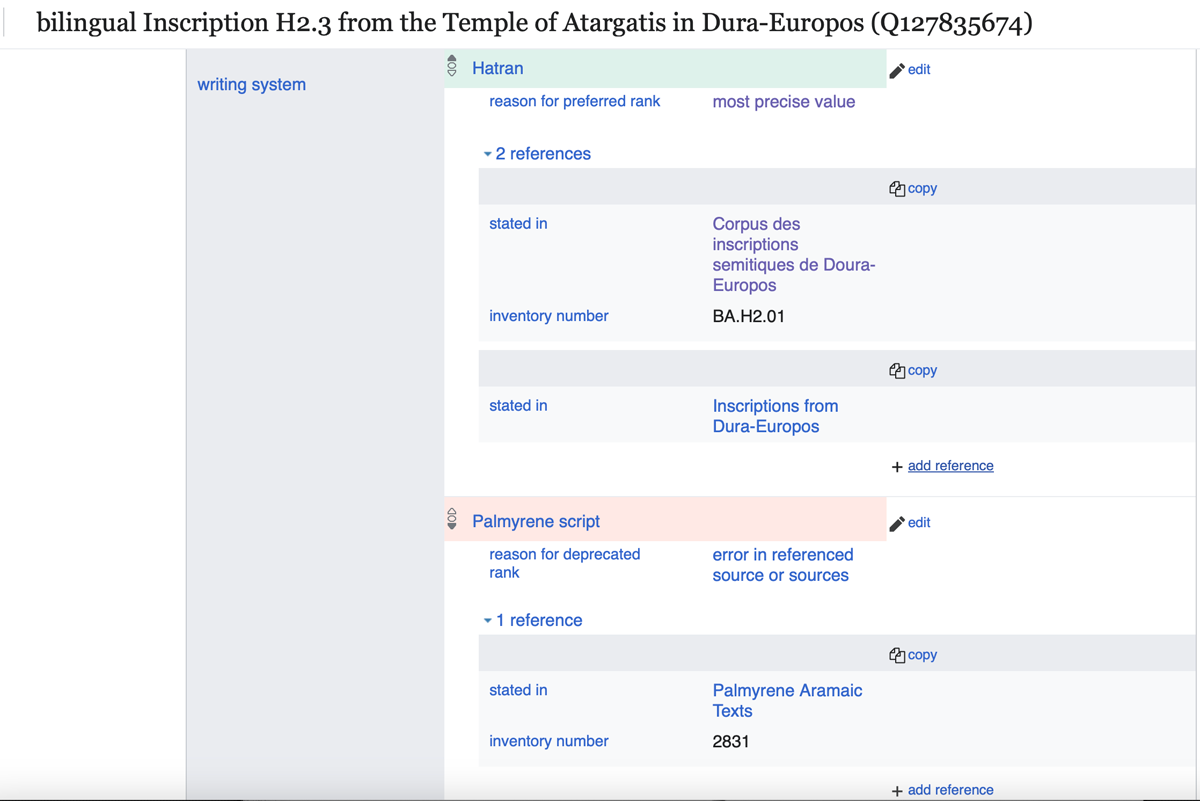This screenshot has width=1200, height=801.
Task: Follow the most precise value link
Action: (783, 102)
